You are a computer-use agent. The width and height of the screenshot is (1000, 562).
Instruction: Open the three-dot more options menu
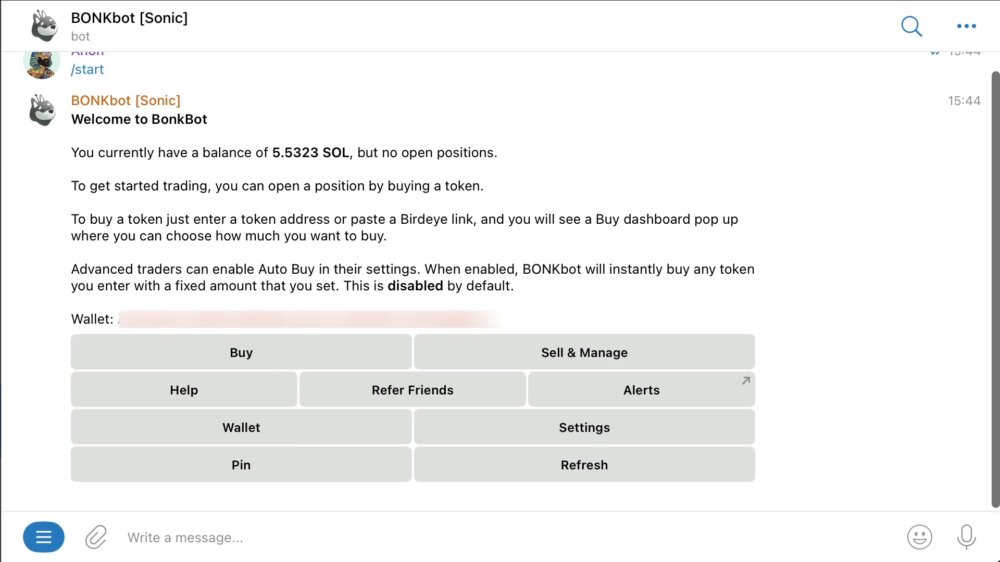[x=966, y=26]
